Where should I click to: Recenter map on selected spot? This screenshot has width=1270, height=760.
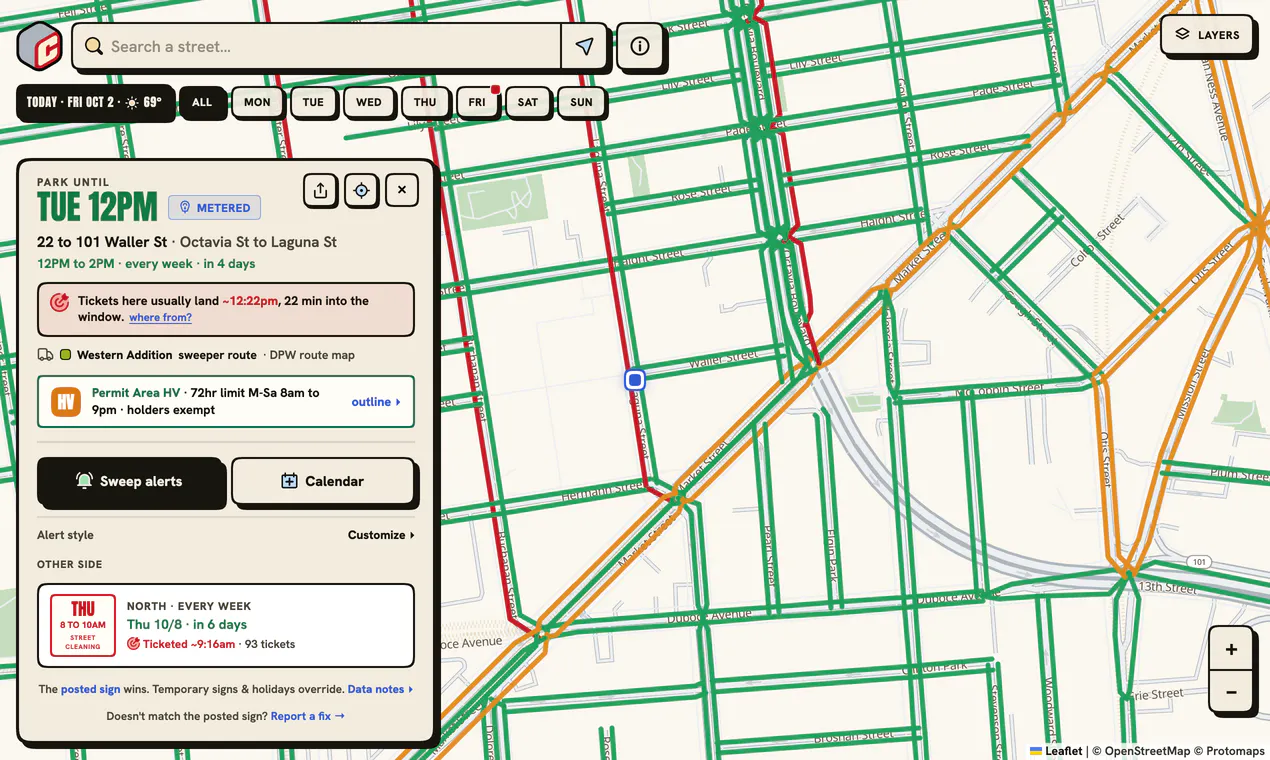pyautogui.click(x=361, y=190)
